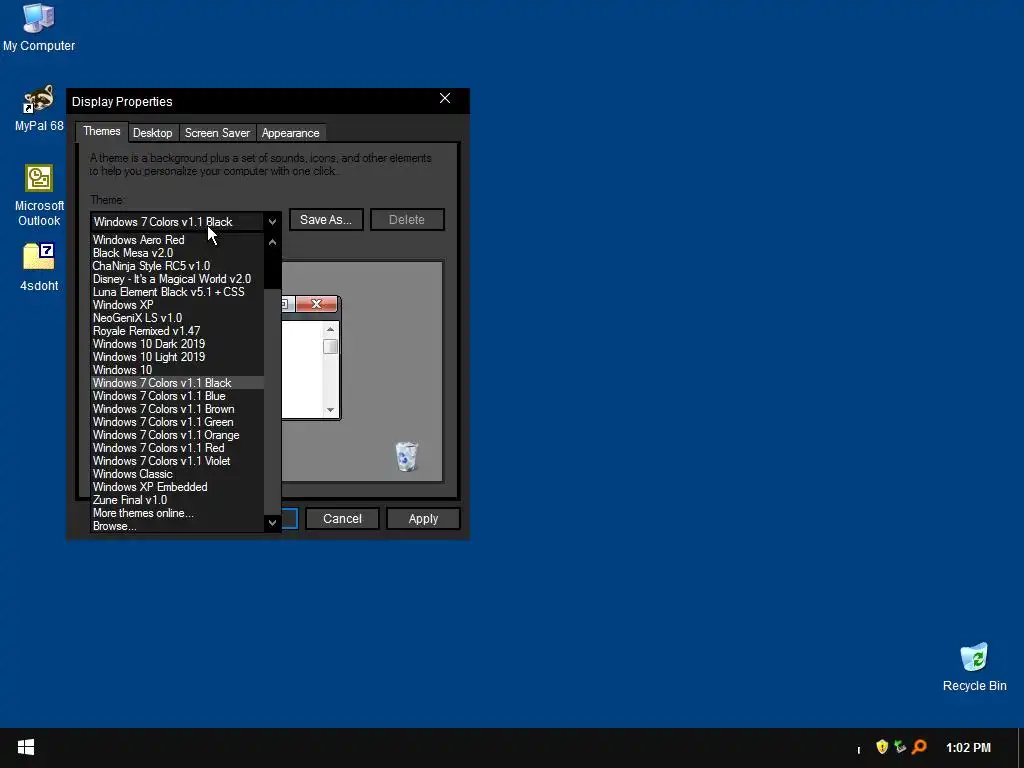Open the My Computer desktop icon
The width and height of the screenshot is (1024, 768).
pos(39,27)
